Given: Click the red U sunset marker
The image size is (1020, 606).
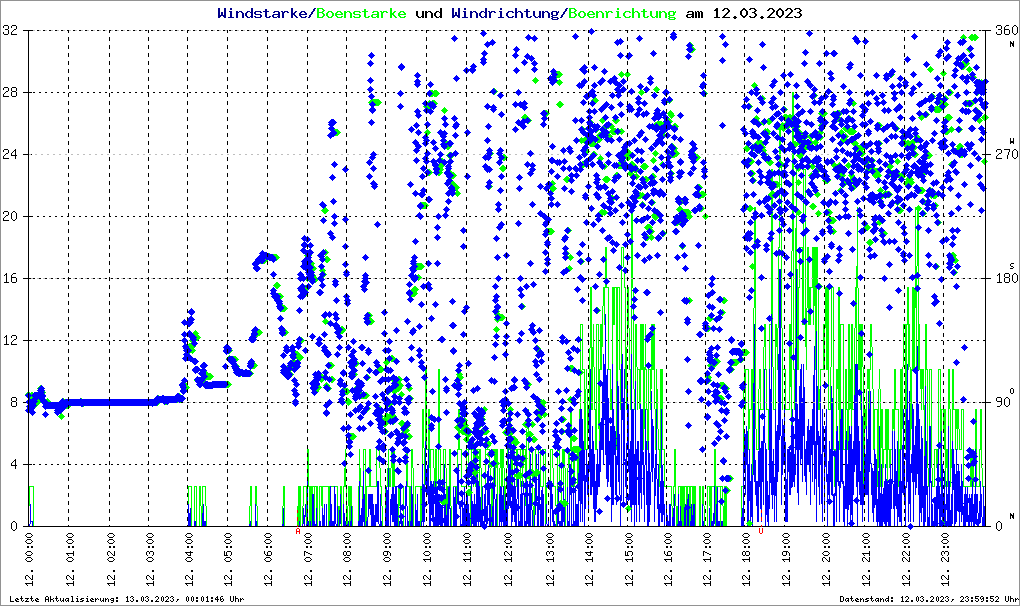Looking at the screenshot, I should tap(761, 532).
